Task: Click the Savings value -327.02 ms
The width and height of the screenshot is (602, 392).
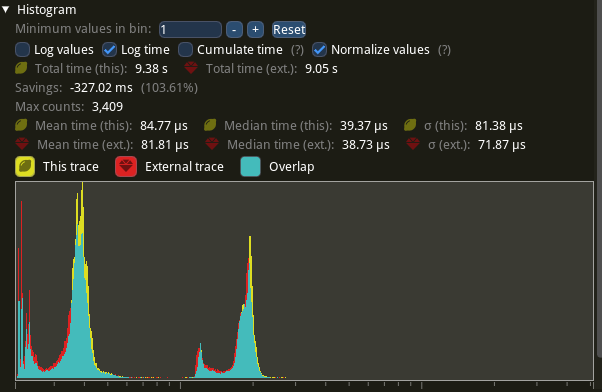Action: pos(101,88)
